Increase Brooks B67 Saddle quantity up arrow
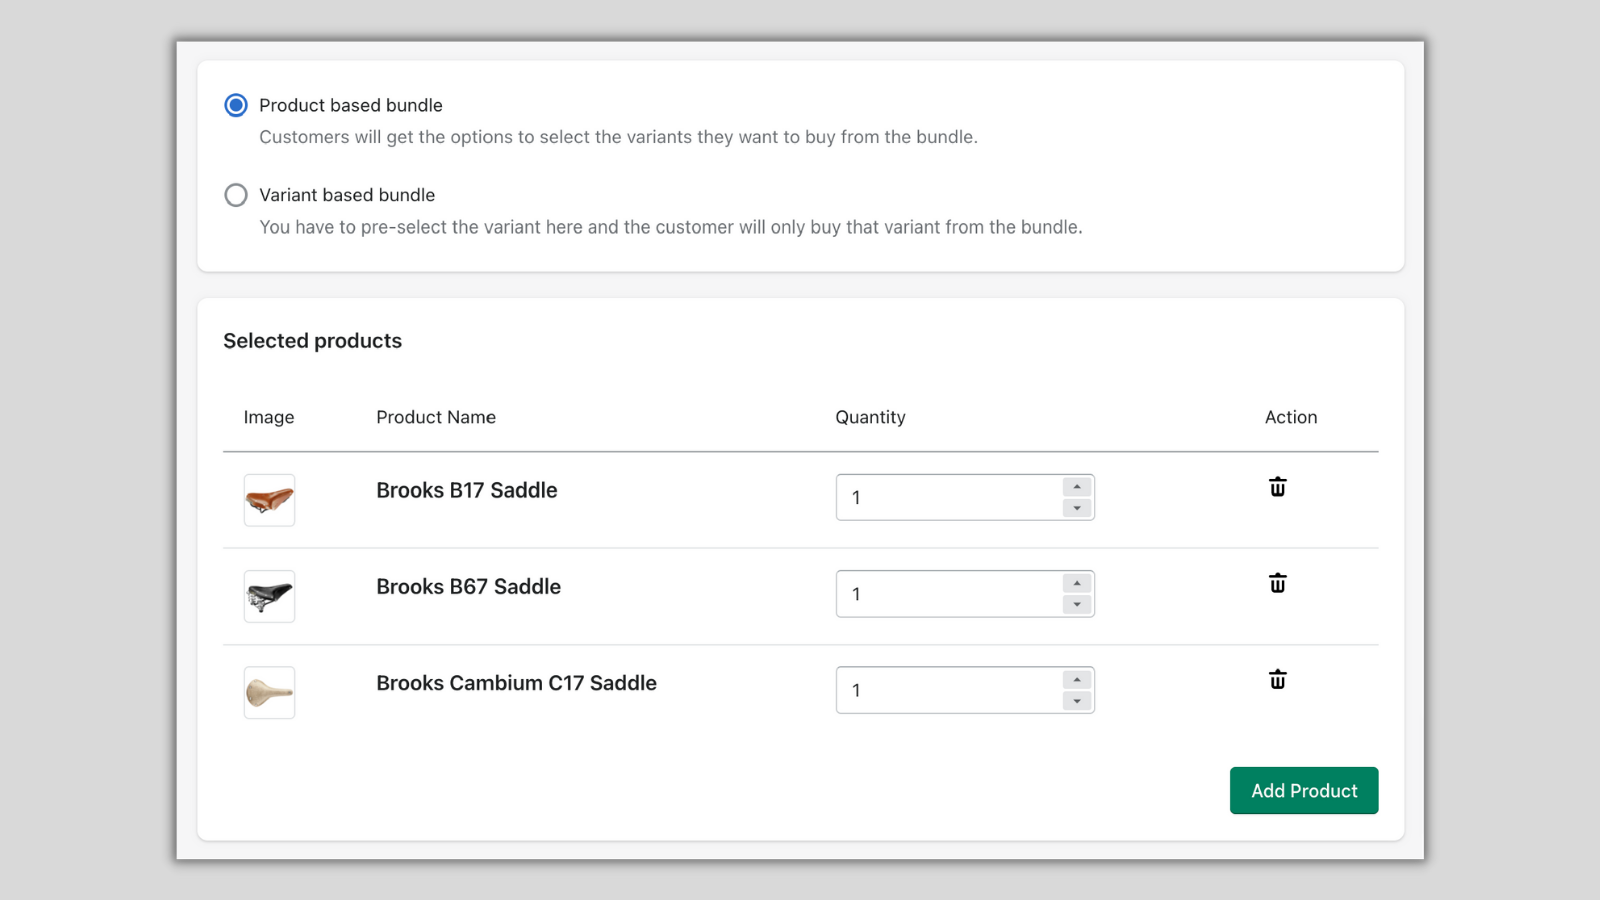 (1077, 583)
